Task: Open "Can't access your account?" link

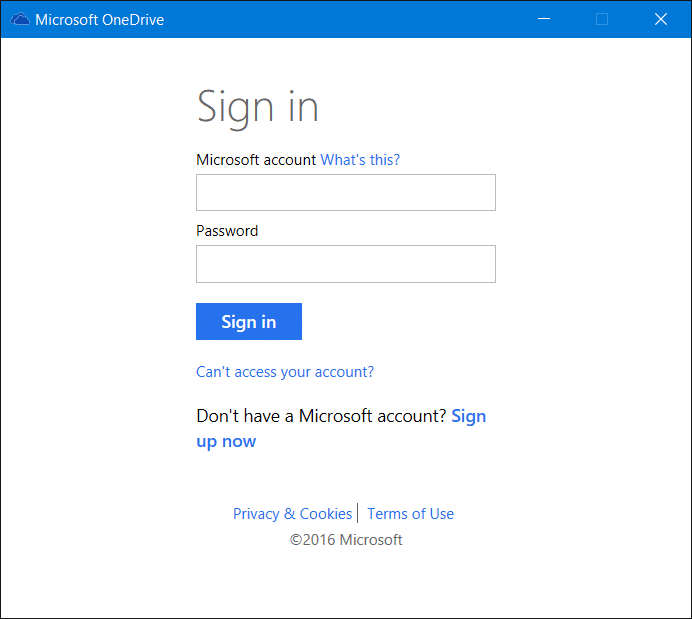Action: [x=285, y=372]
